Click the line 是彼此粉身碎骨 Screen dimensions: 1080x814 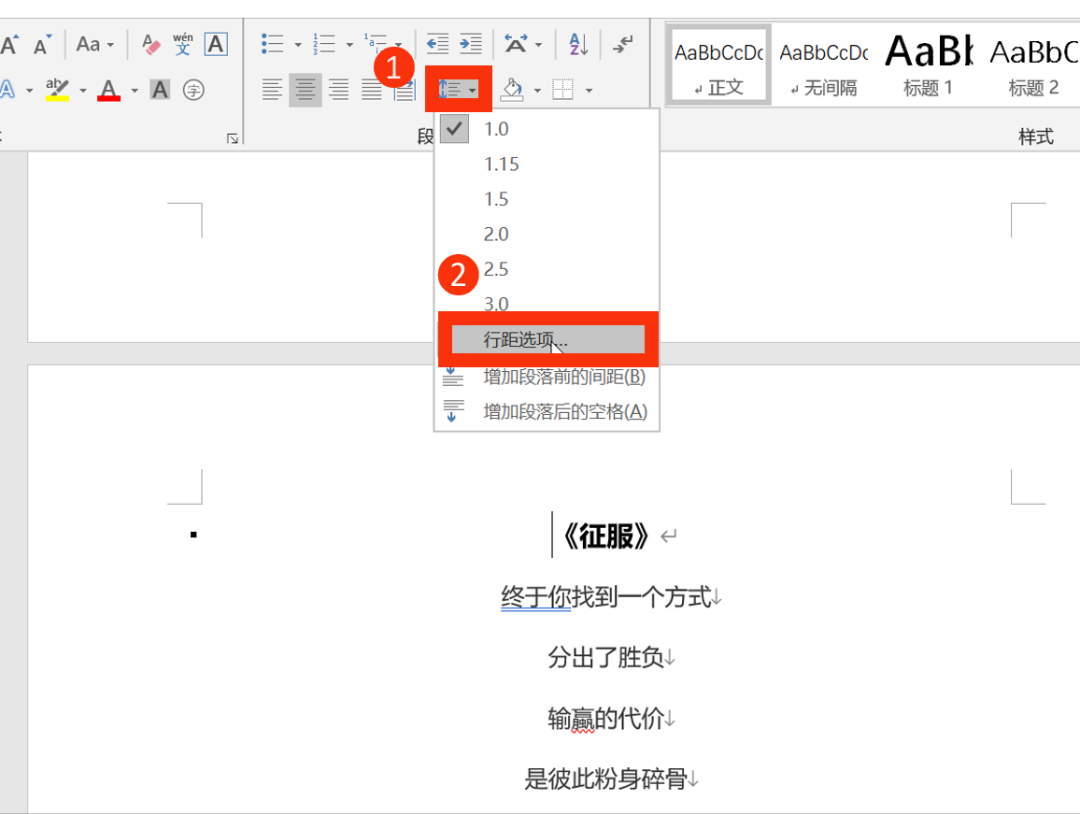point(606,779)
